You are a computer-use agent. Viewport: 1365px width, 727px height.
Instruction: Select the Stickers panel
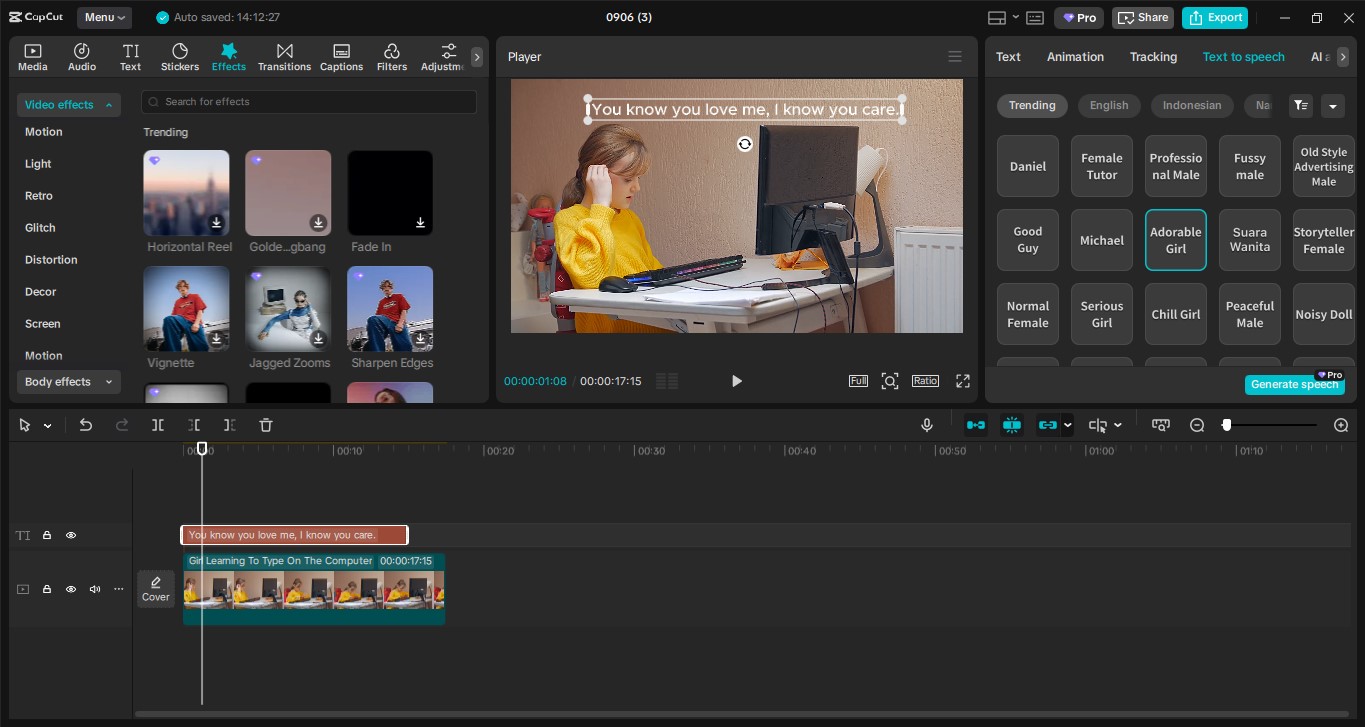coord(180,56)
